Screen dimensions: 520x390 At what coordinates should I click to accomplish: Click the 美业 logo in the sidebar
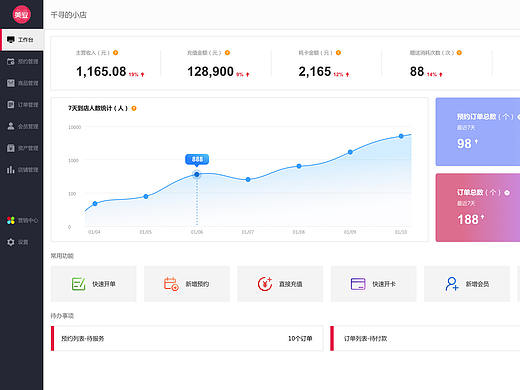click(21, 14)
